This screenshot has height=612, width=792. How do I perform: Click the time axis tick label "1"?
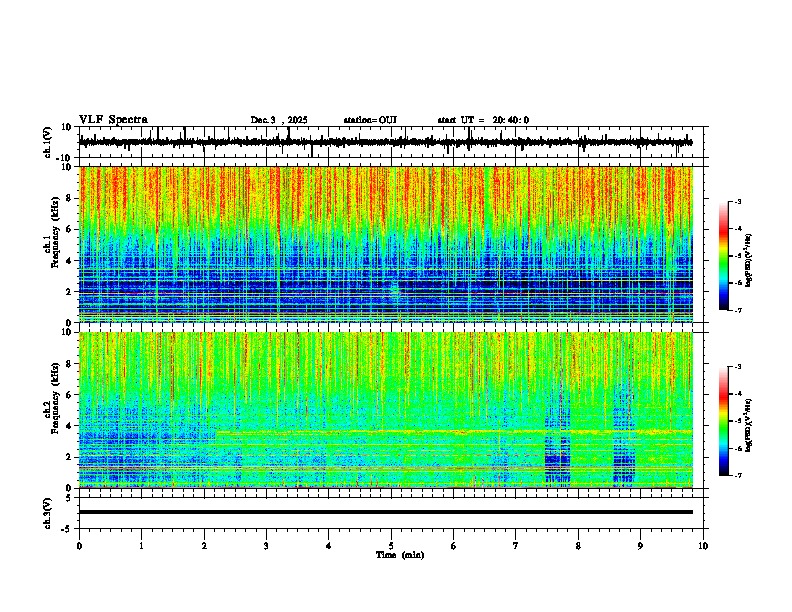pos(141,546)
